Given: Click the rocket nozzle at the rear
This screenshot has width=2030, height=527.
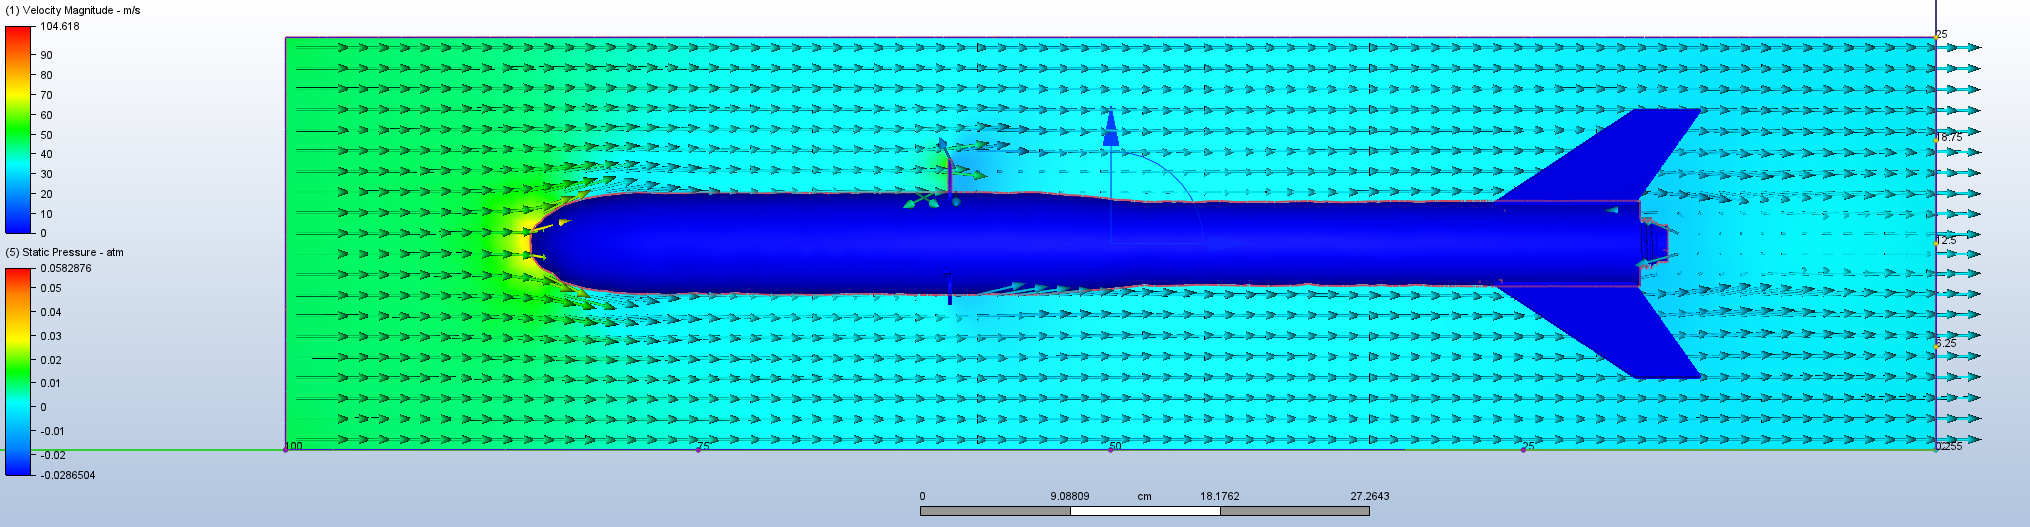Looking at the screenshot, I should pyautogui.click(x=1652, y=243).
